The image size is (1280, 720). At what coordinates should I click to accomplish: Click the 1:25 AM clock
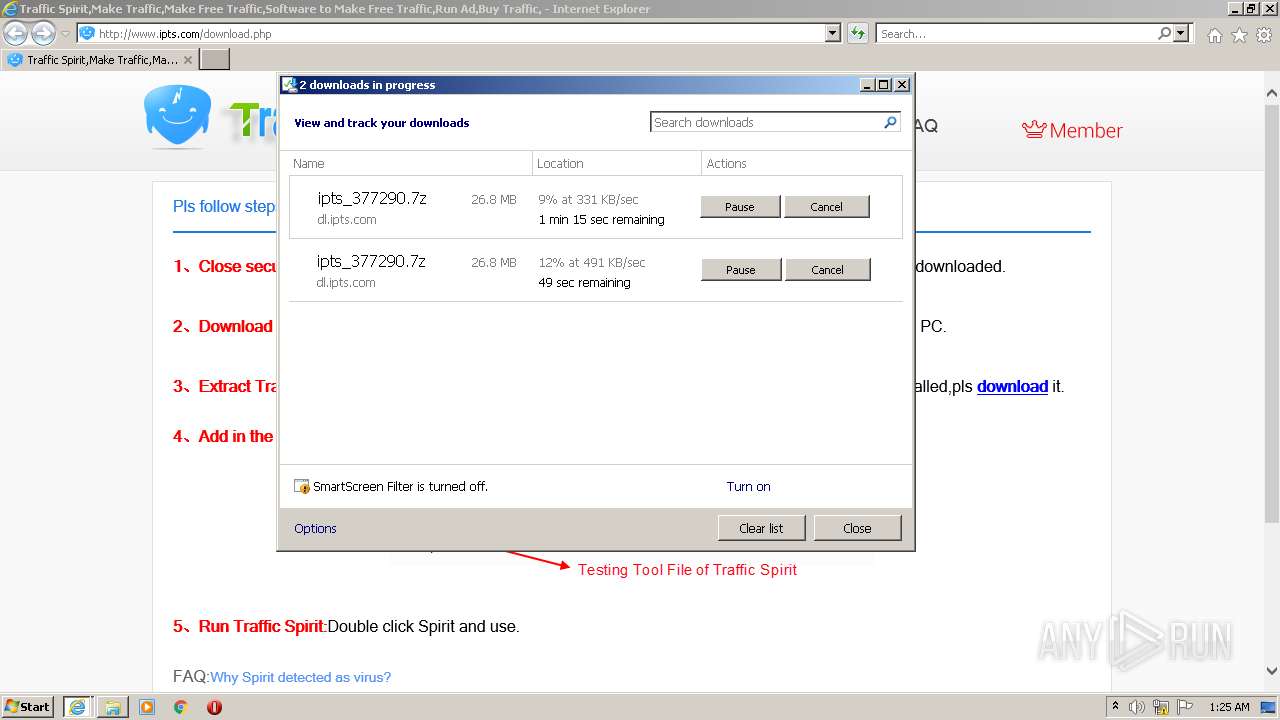(x=1229, y=707)
